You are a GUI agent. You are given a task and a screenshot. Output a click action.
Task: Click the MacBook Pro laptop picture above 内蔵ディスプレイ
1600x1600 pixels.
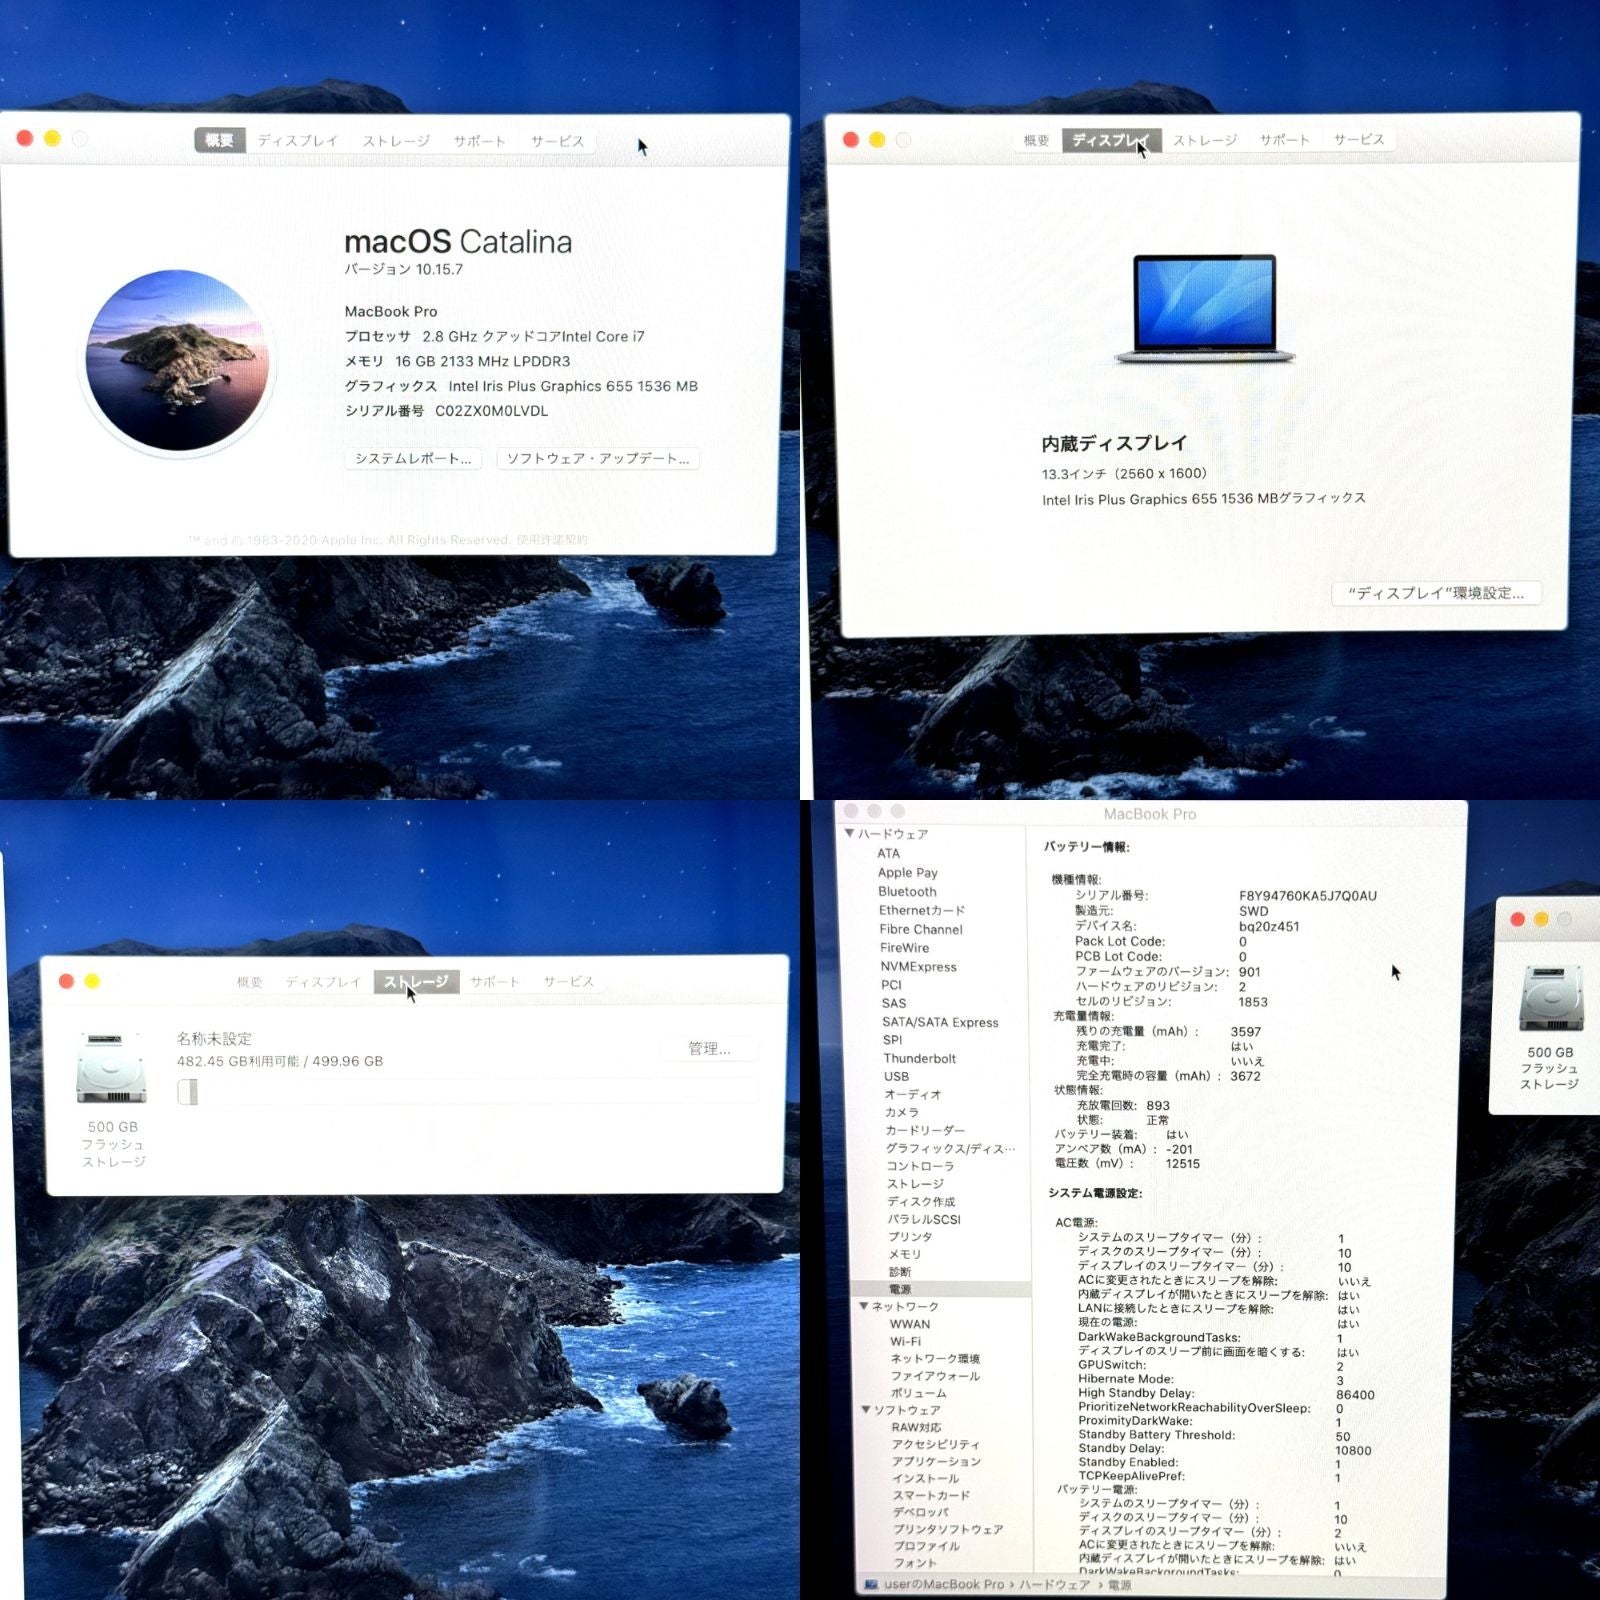1205,309
